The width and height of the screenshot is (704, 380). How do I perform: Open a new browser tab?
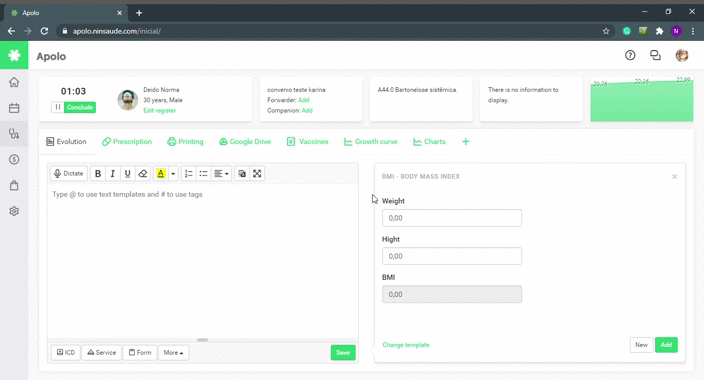click(139, 13)
